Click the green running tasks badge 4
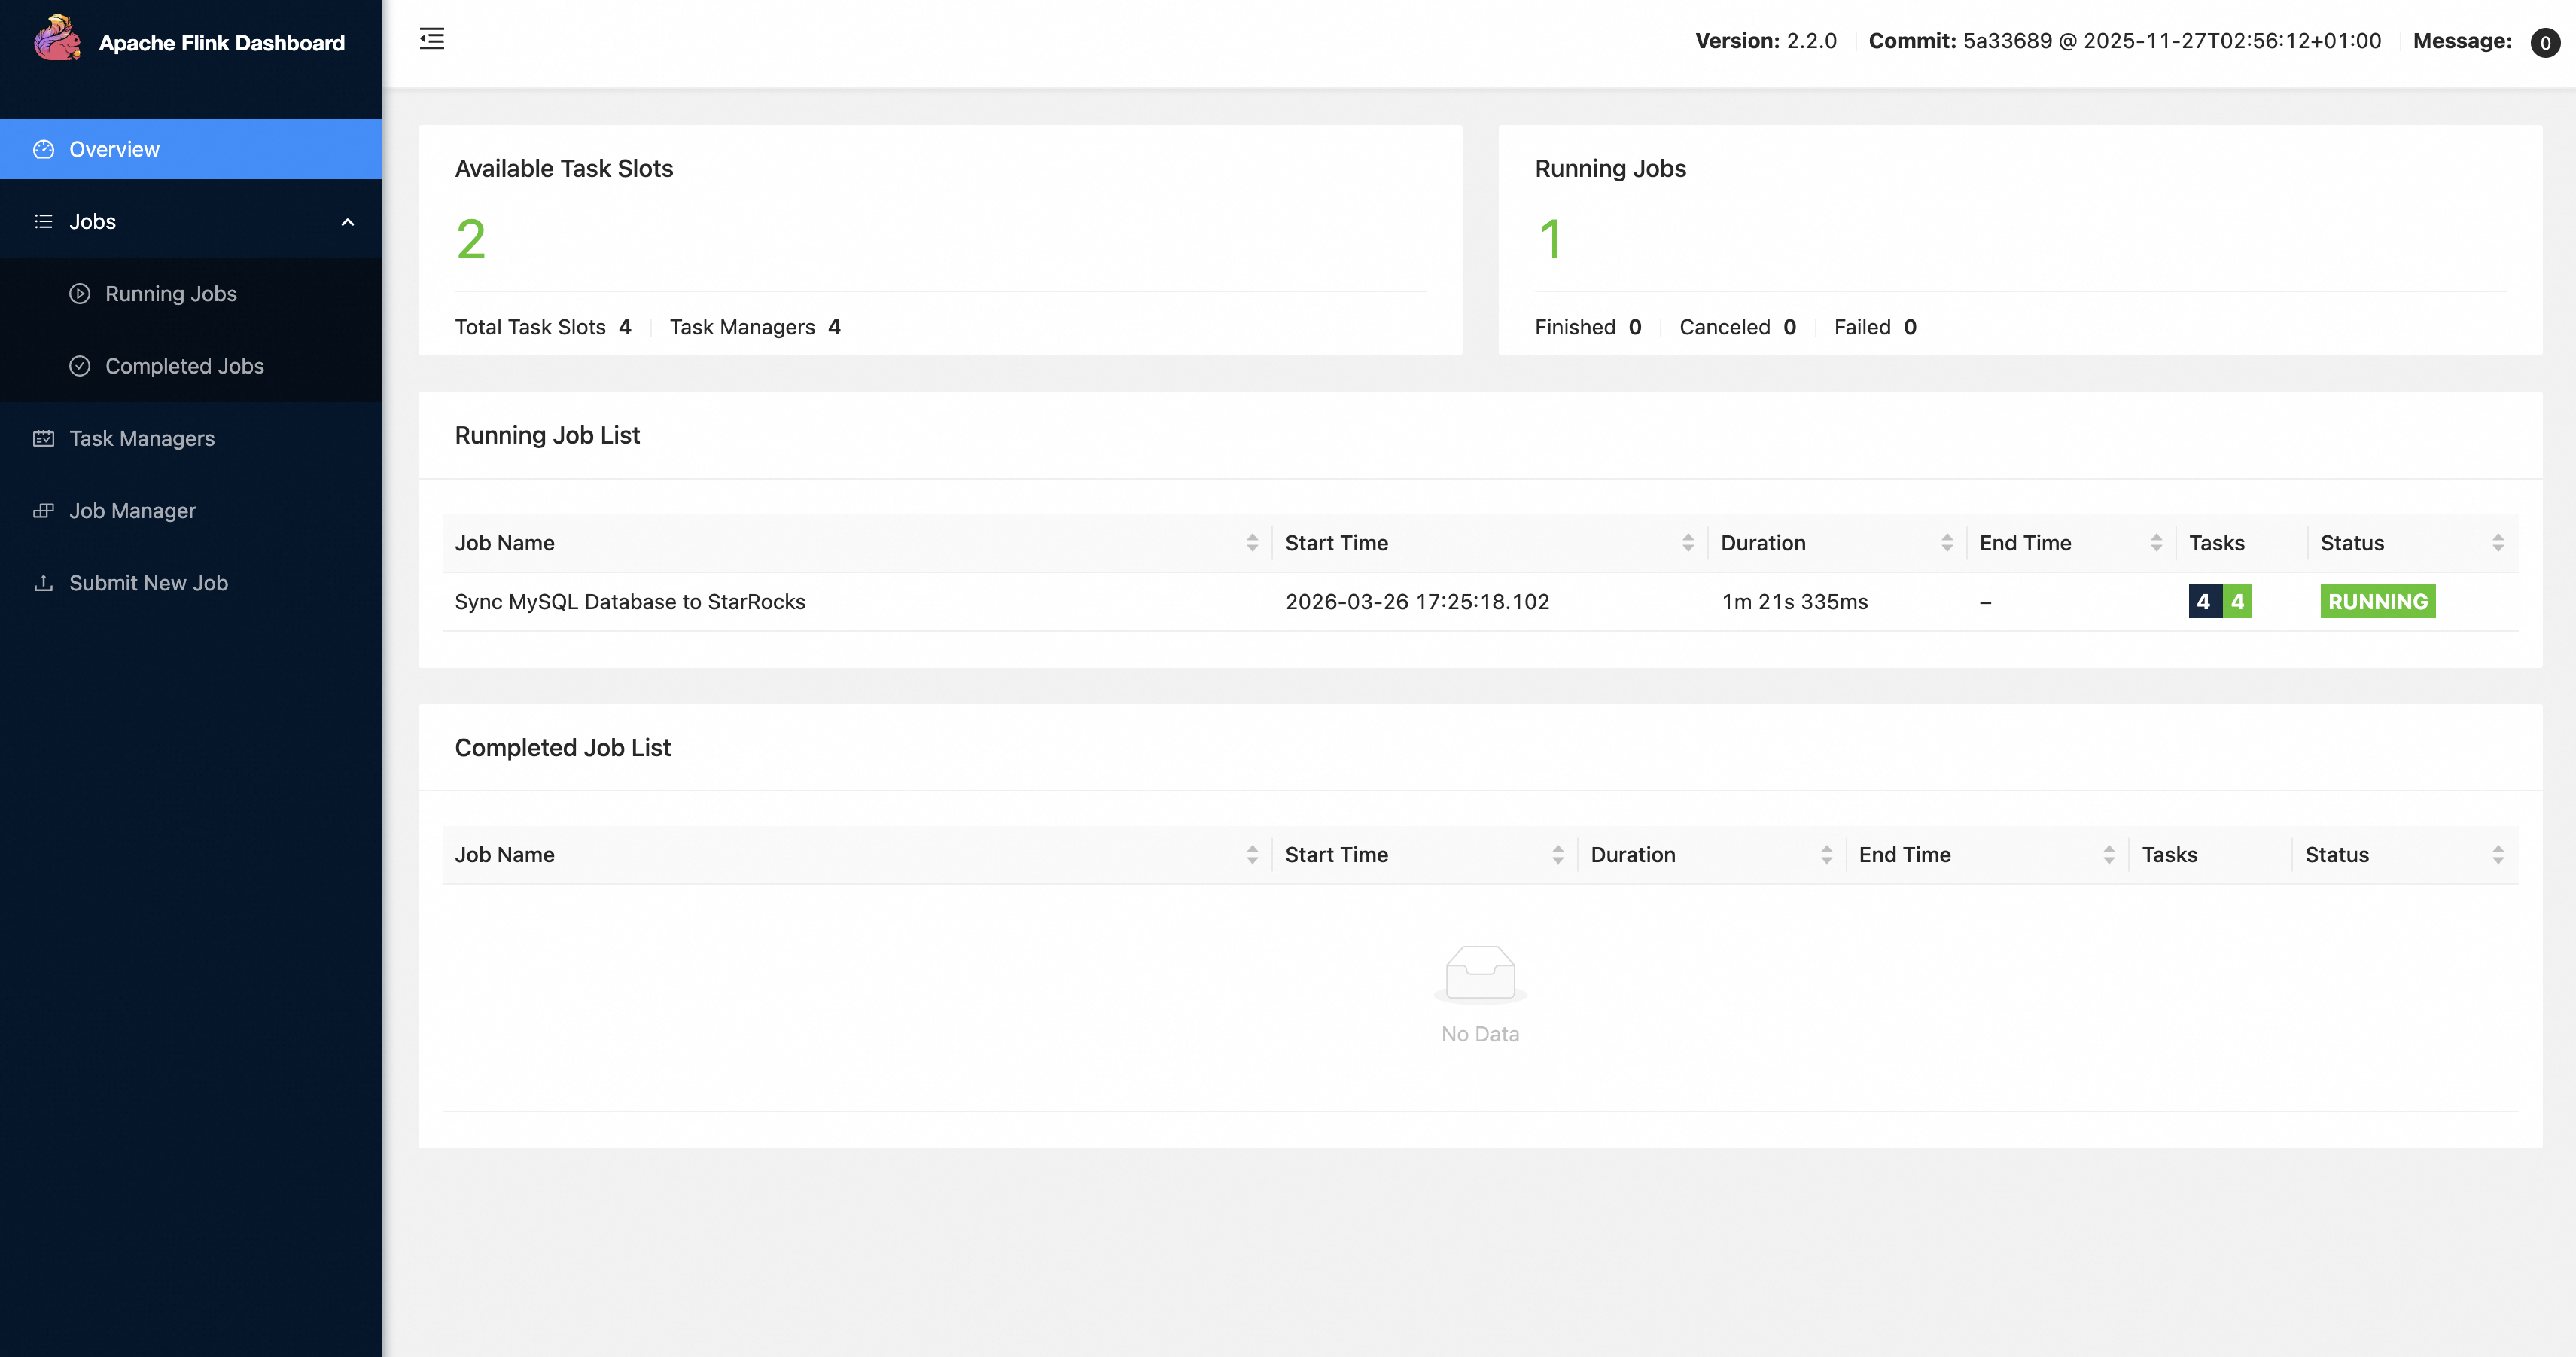Viewport: 2576px width, 1357px height. tap(2238, 602)
